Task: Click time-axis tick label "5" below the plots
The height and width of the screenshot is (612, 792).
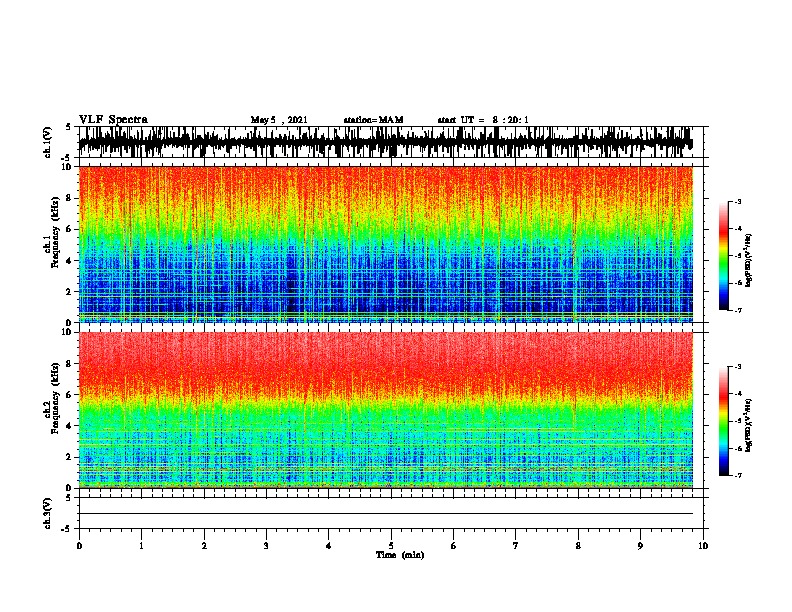Action: [391, 546]
